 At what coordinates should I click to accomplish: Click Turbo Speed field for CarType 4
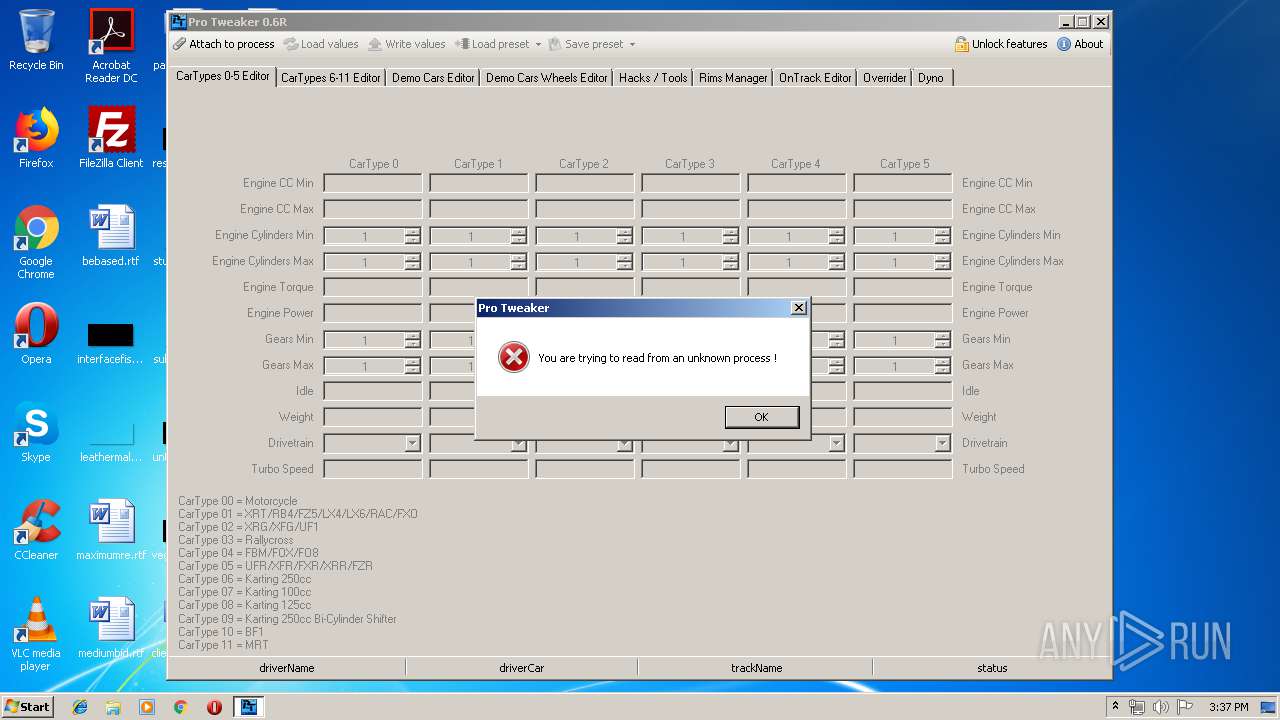tap(796, 469)
